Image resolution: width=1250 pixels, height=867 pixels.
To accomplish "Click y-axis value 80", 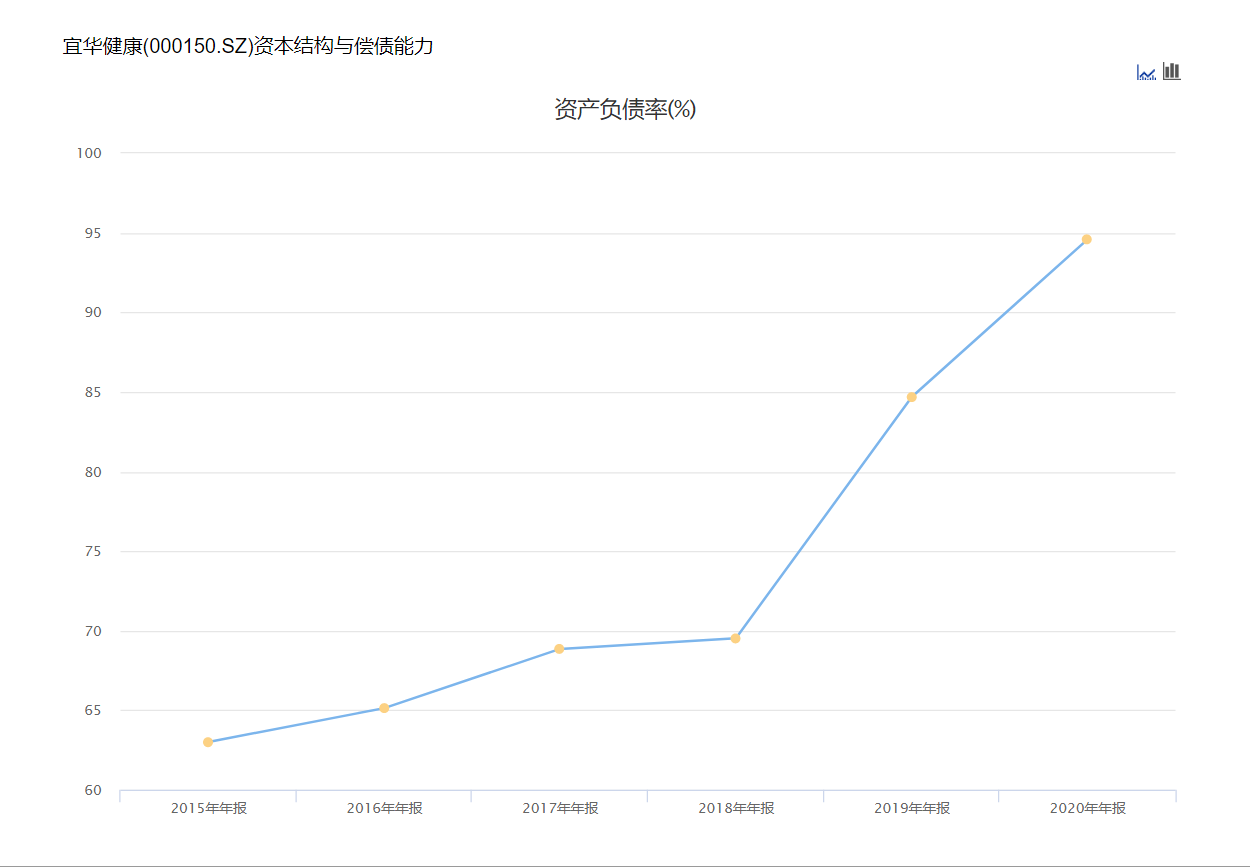I will pyautogui.click(x=94, y=472).
